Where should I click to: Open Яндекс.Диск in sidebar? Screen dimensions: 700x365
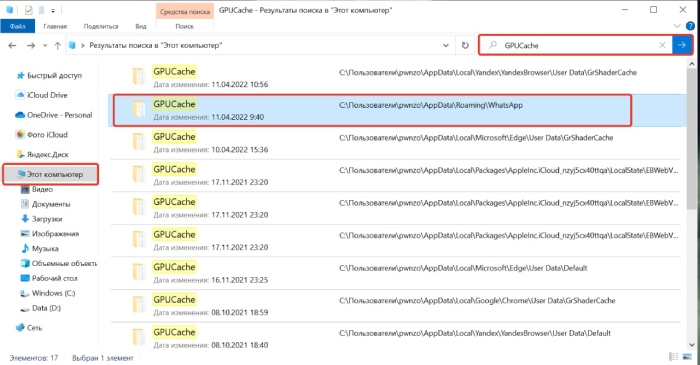coord(42,154)
